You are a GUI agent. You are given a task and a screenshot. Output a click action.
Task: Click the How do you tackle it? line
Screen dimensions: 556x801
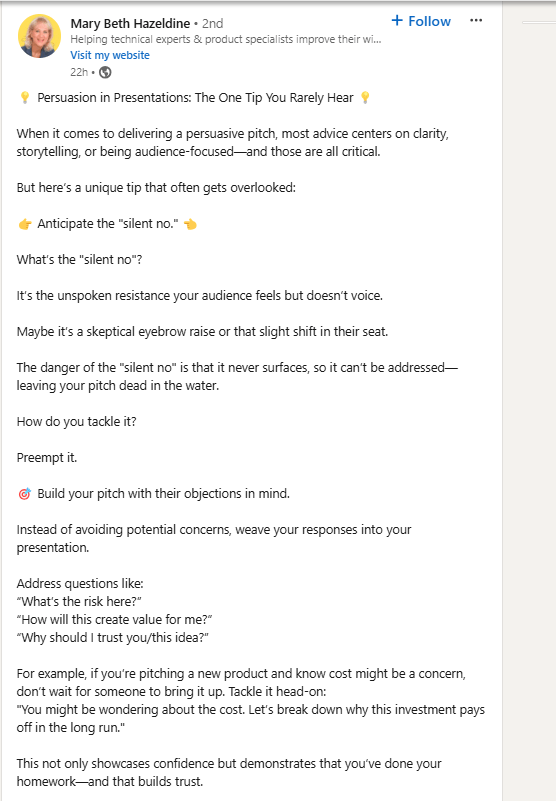77,422
